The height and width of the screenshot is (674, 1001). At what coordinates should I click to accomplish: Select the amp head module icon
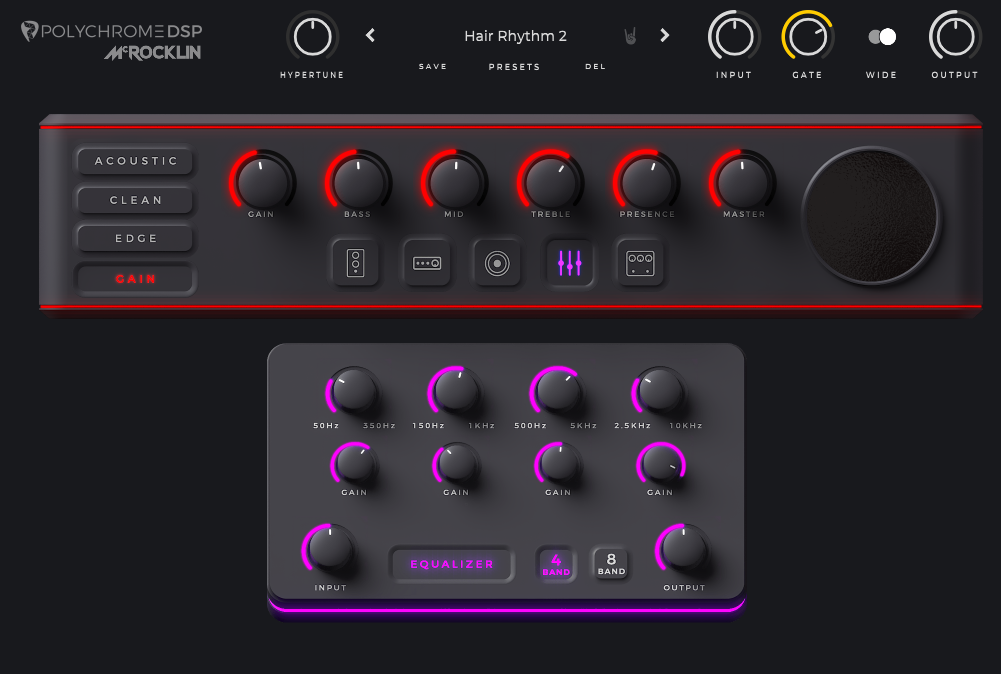coord(427,263)
